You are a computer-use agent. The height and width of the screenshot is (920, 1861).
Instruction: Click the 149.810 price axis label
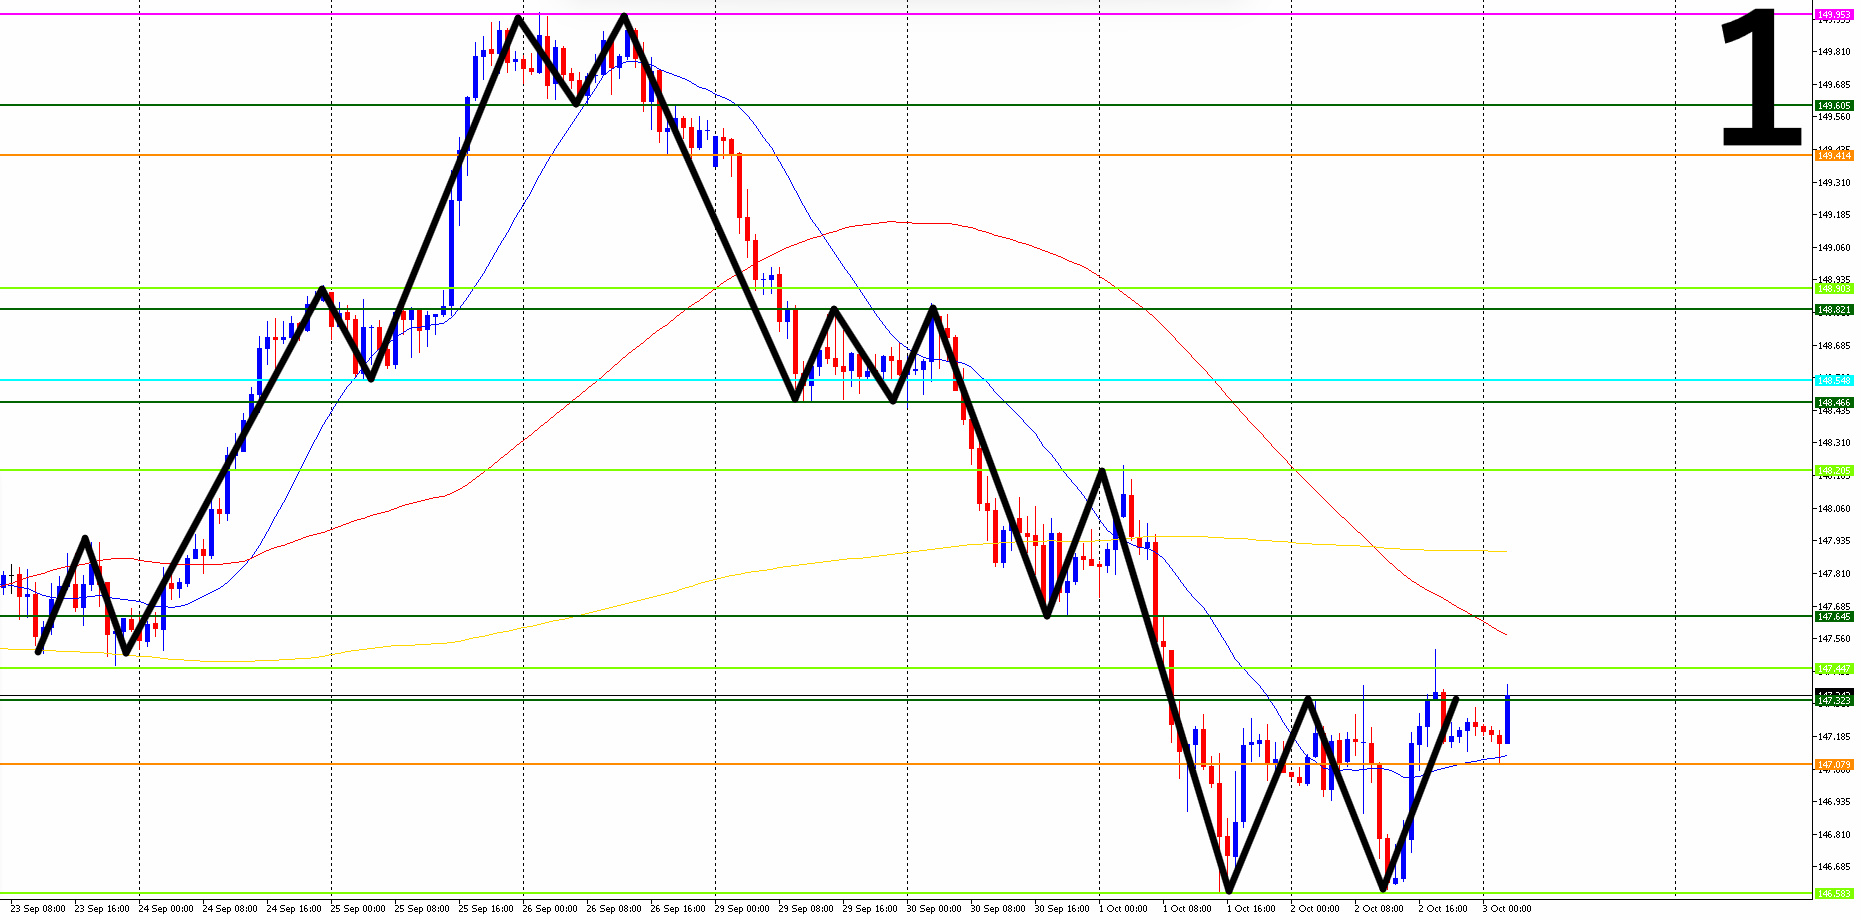1833,51
